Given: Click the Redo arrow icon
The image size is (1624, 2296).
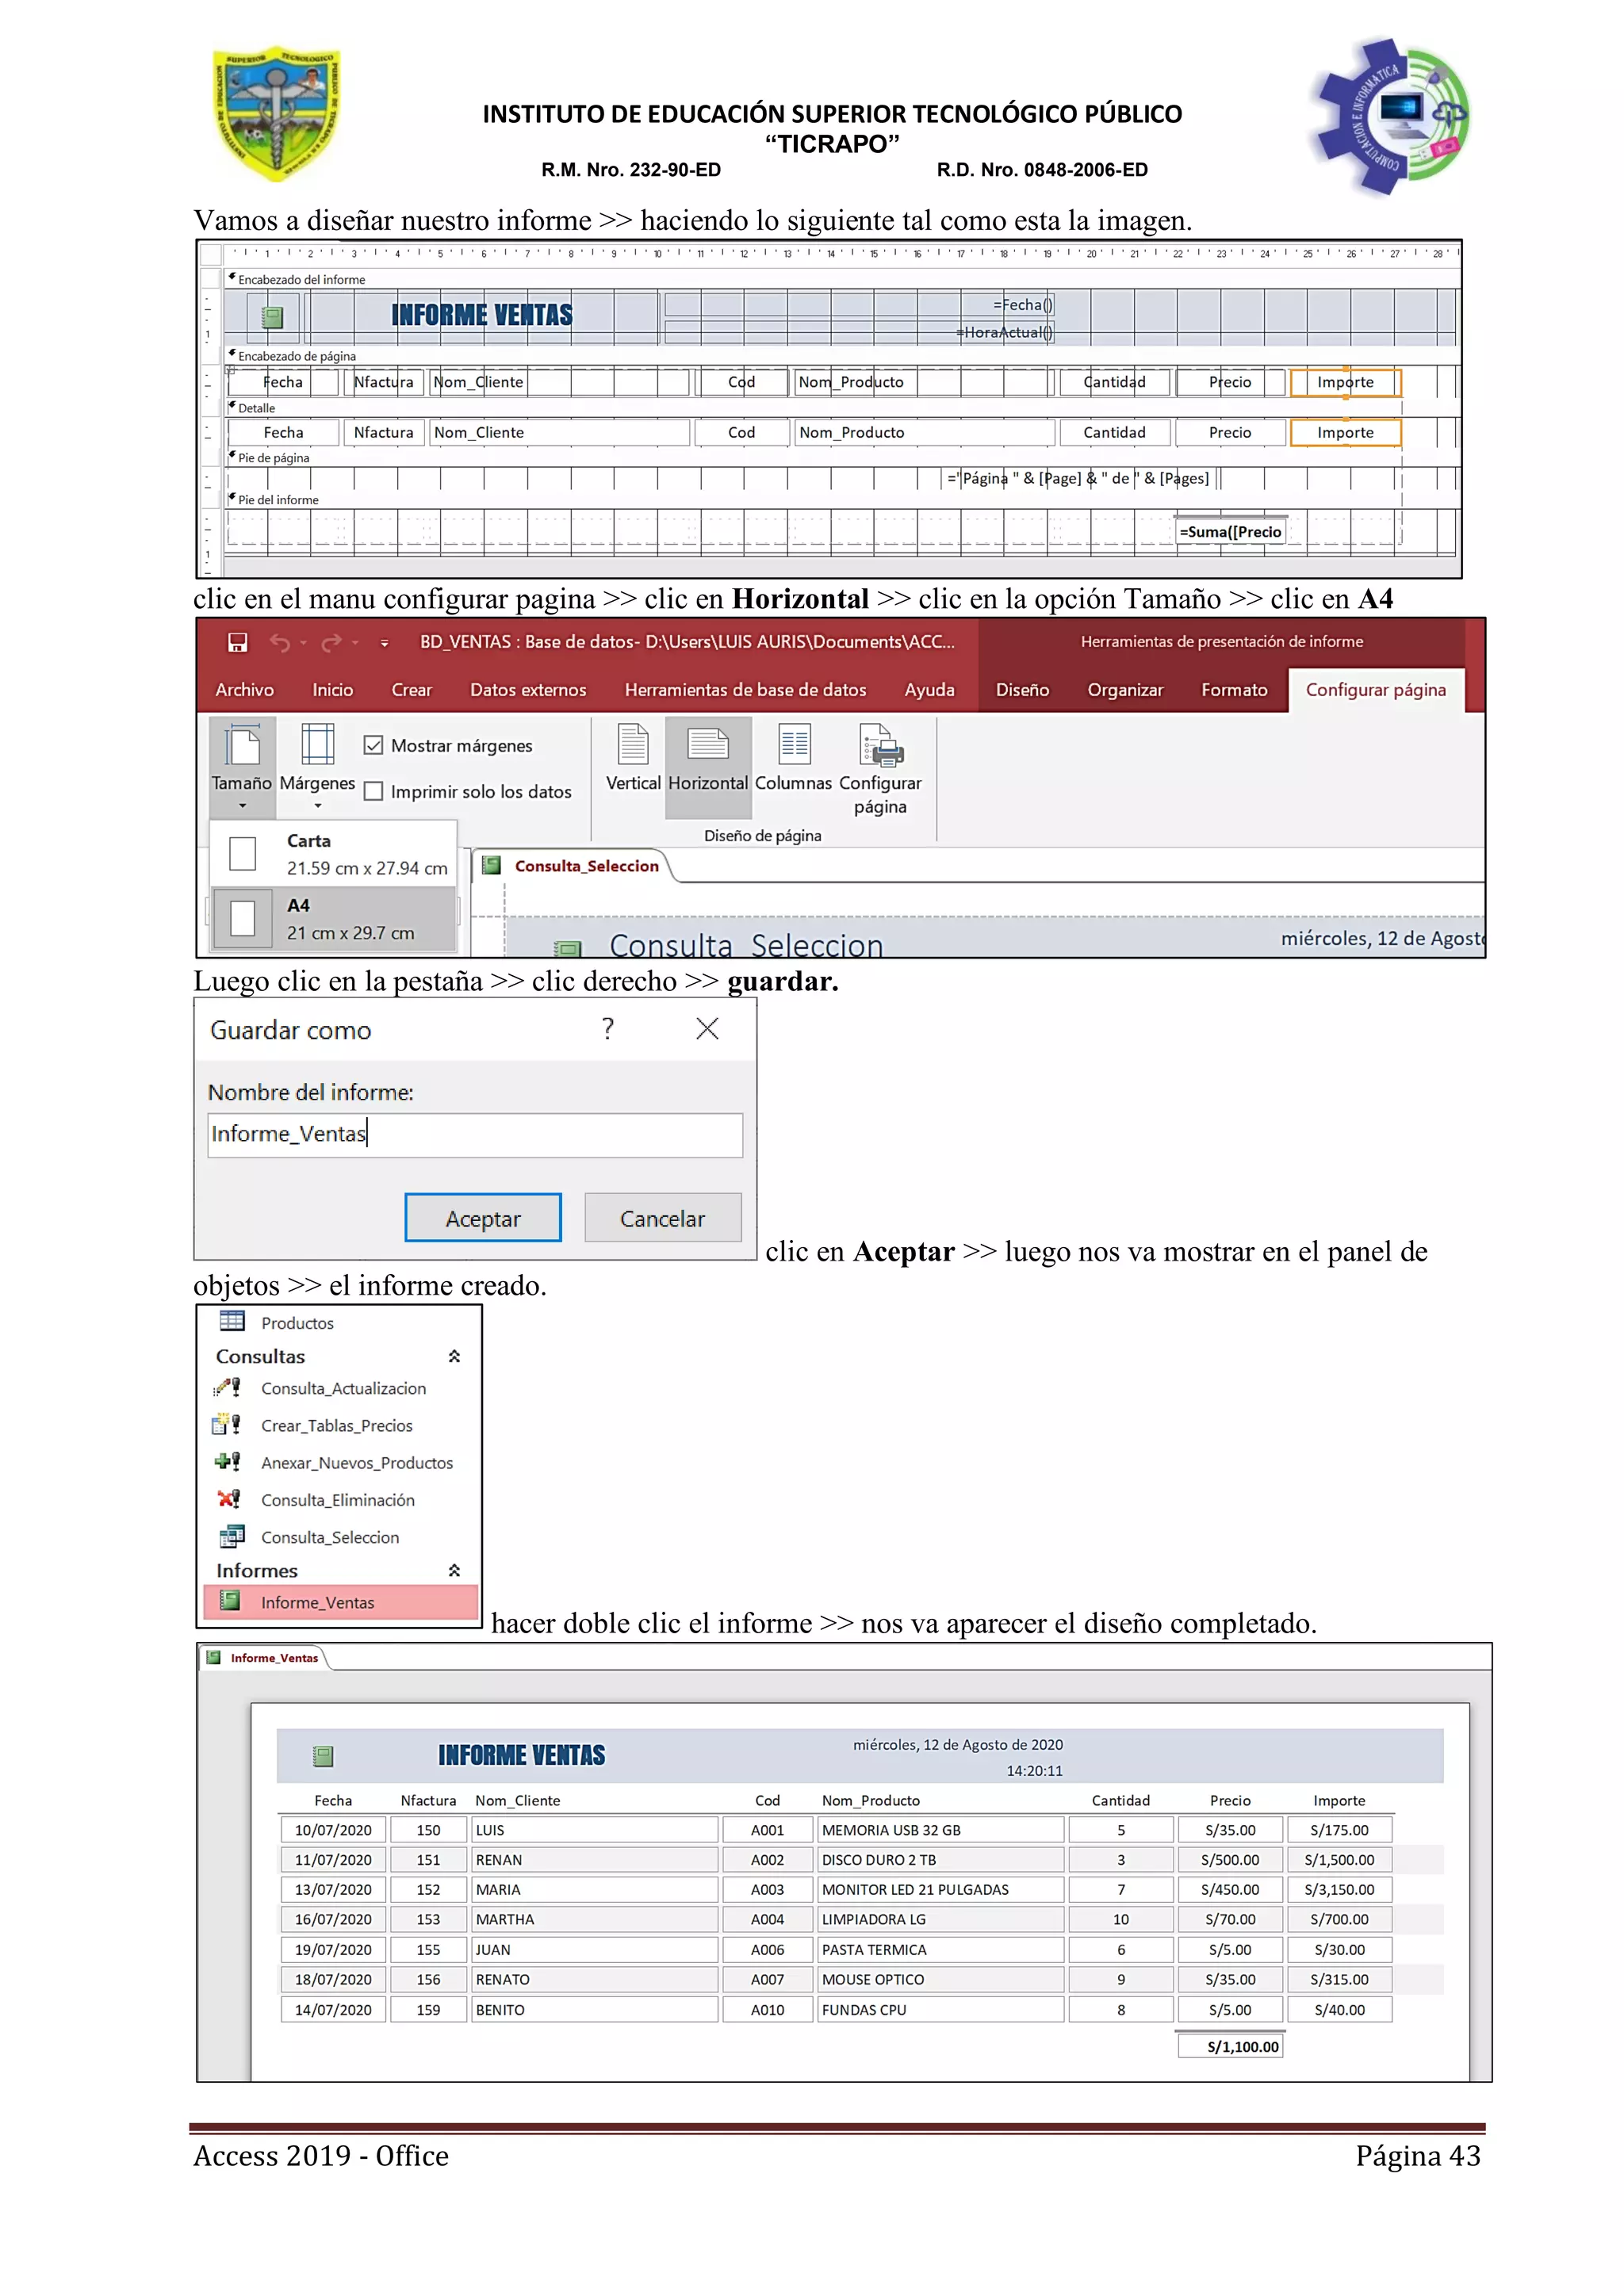Looking at the screenshot, I should [332, 643].
